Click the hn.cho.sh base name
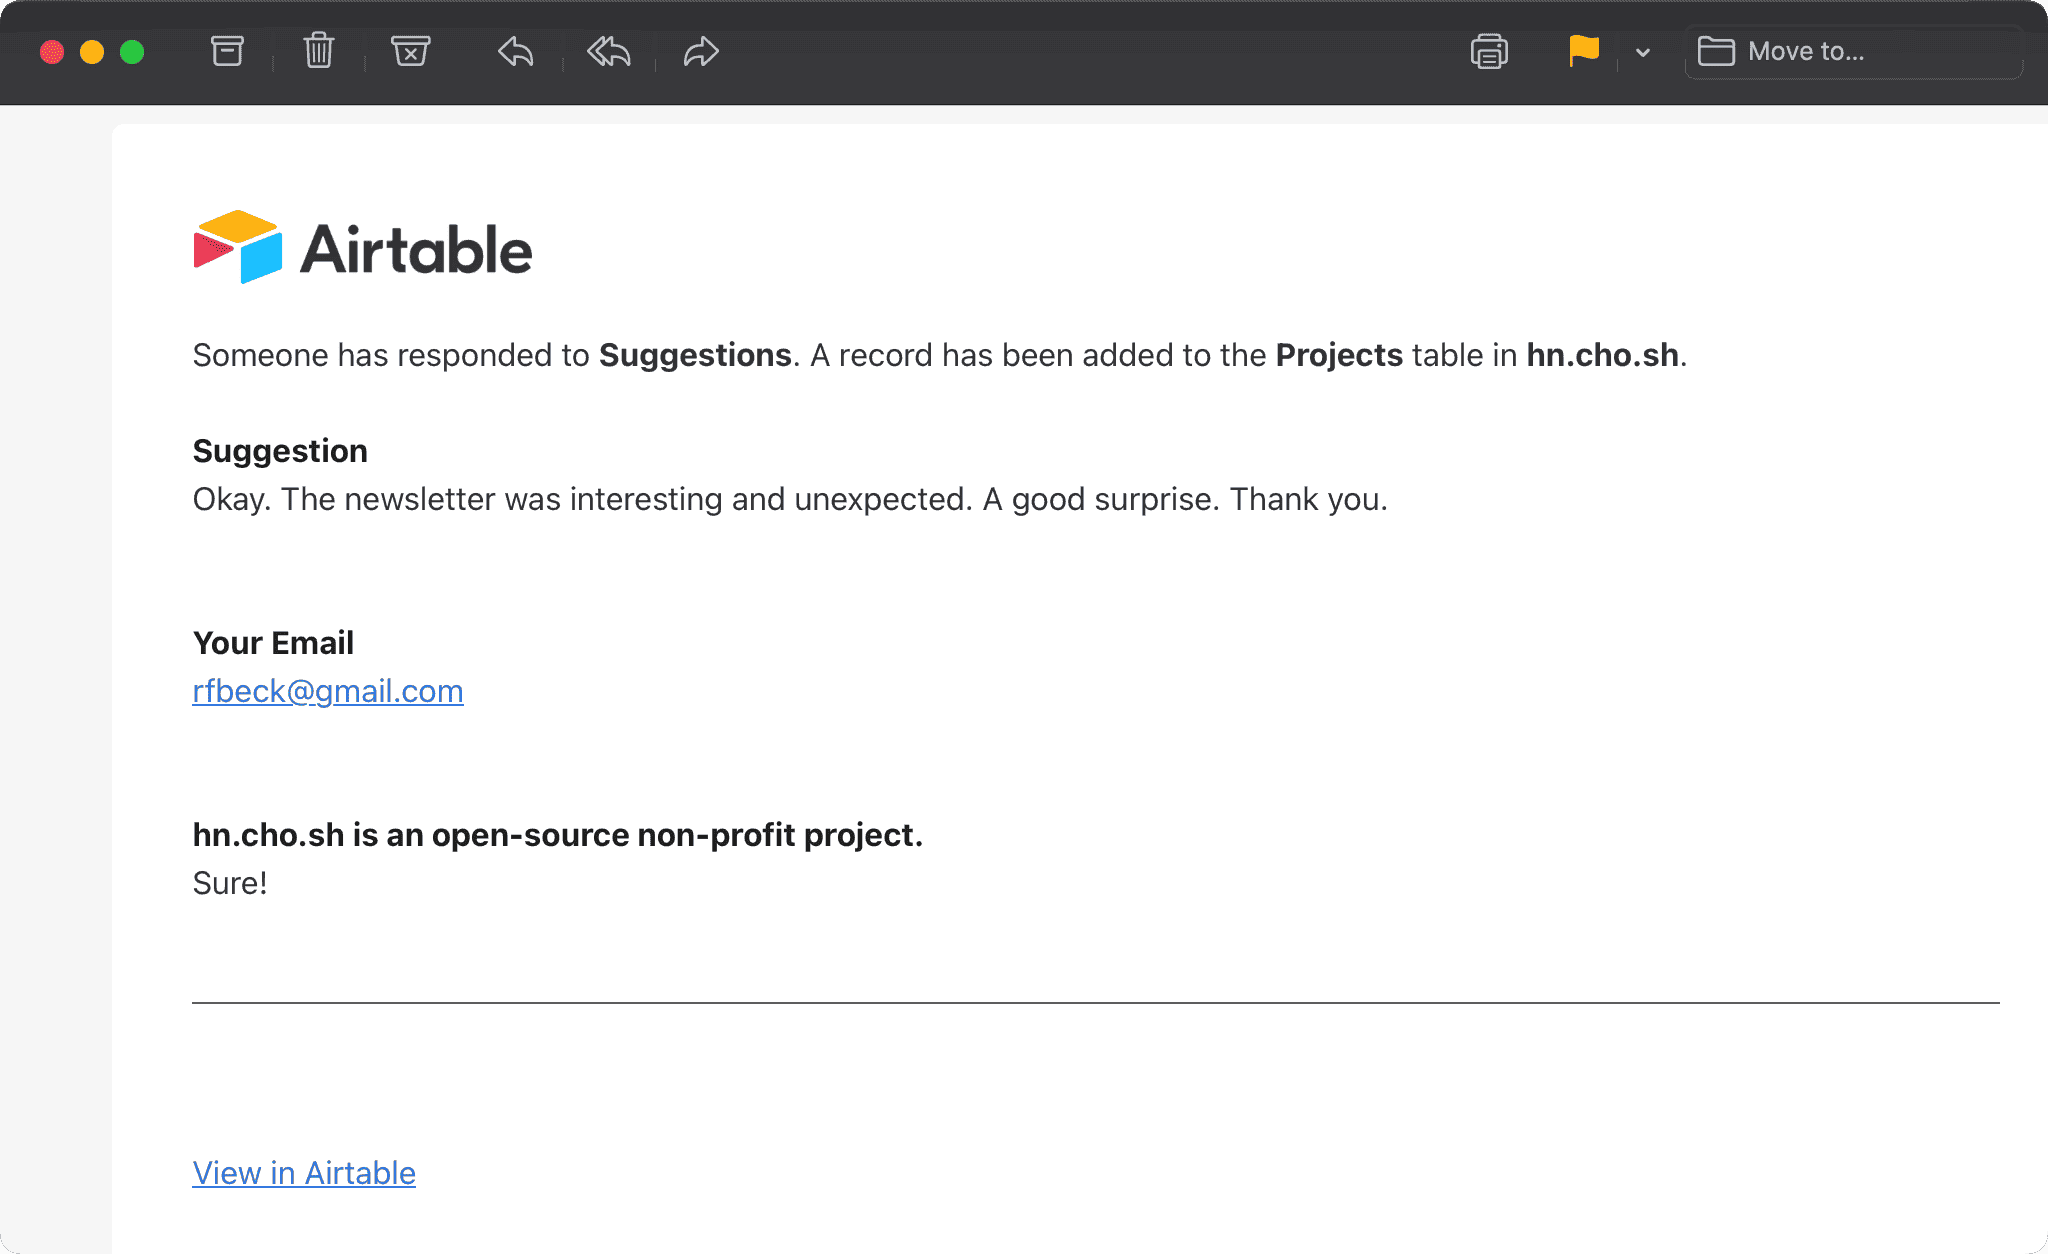The width and height of the screenshot is (2048, 1254). pyautogui.click(x=1602, y=355)
